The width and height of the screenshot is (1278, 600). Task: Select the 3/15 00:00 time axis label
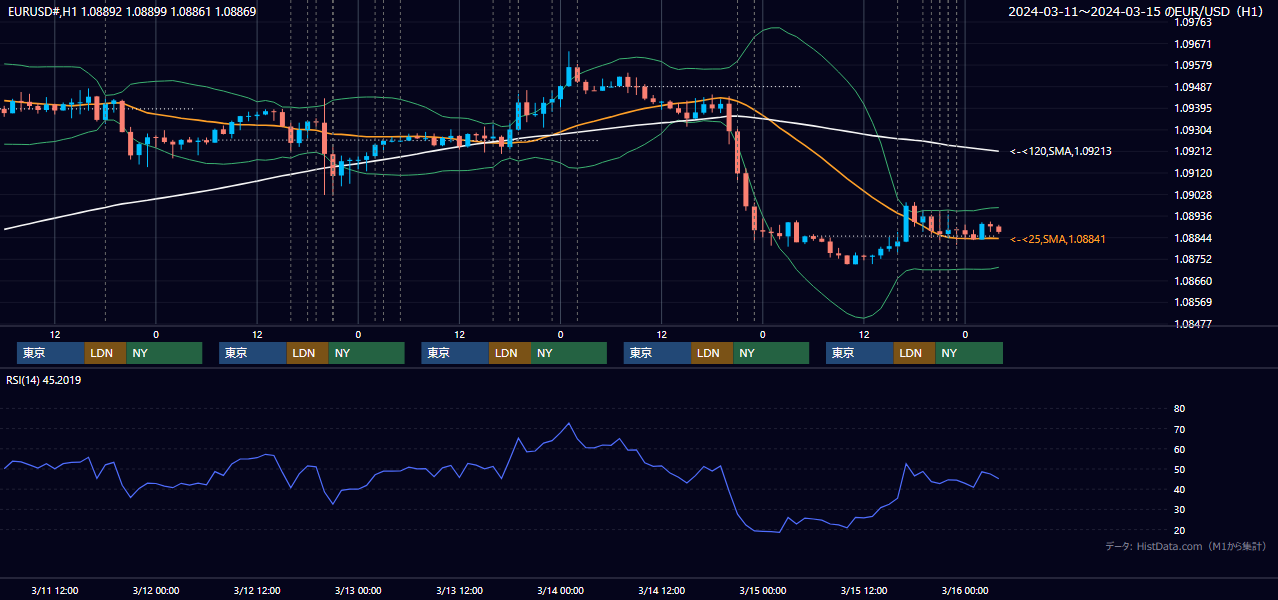(762, 590)
